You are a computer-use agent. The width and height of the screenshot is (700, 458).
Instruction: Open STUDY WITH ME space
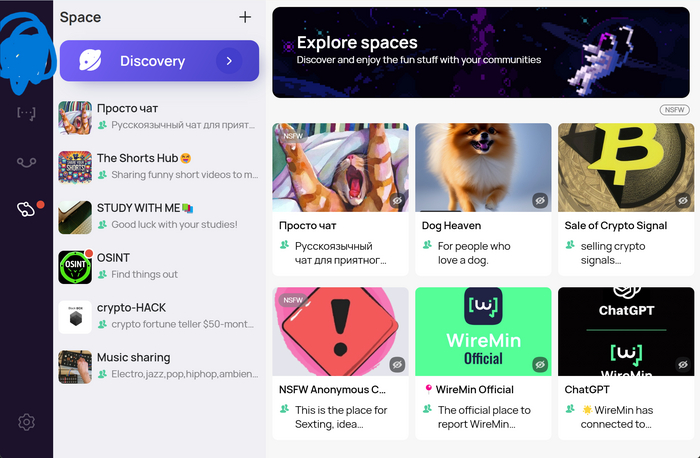click(159, 217)
